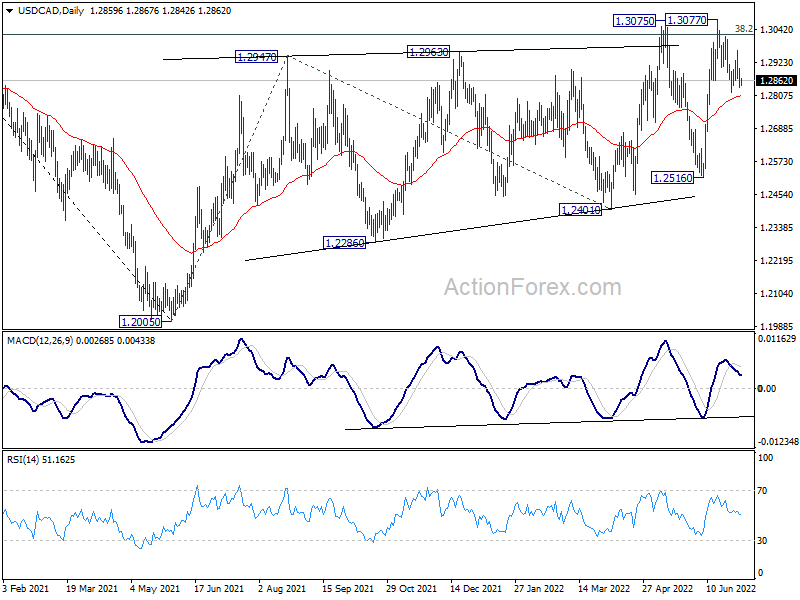The image size is (800, 600).
Task: Click the 1.20050 low price label
Action: (140, 321)
